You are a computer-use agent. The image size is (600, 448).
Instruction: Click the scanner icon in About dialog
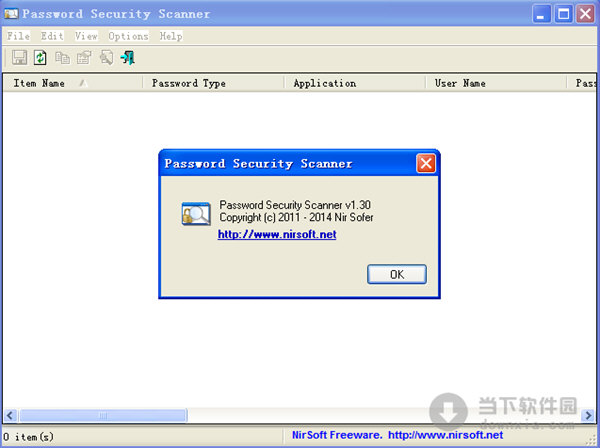196,213
